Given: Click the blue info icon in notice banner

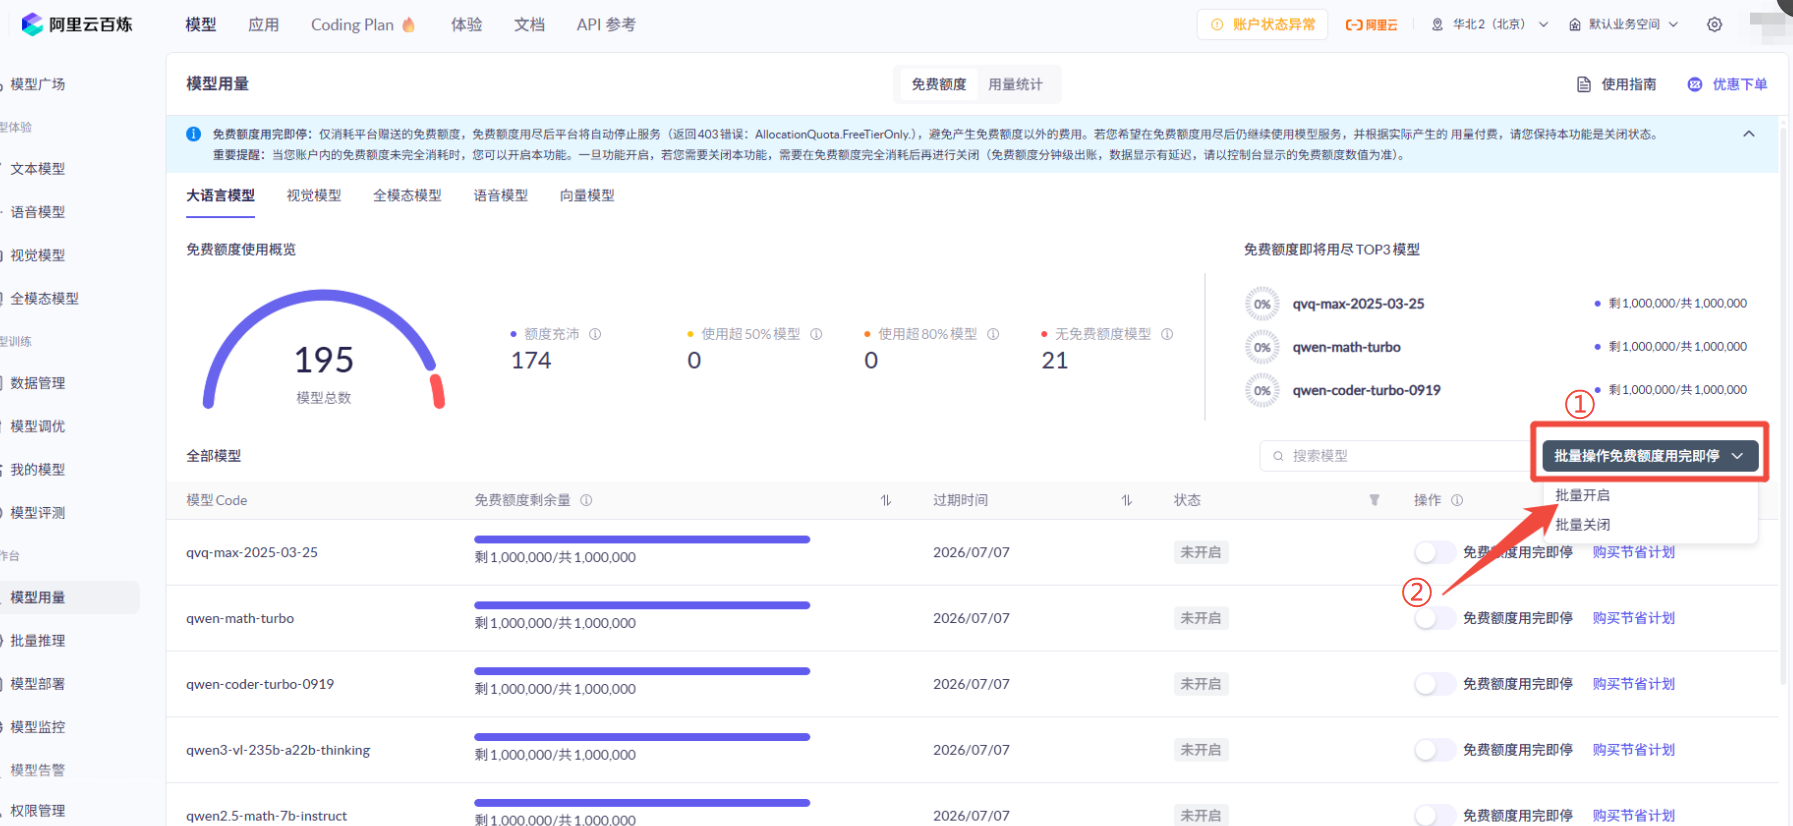Looking at the screenshot, I should [x=193, y=134].
